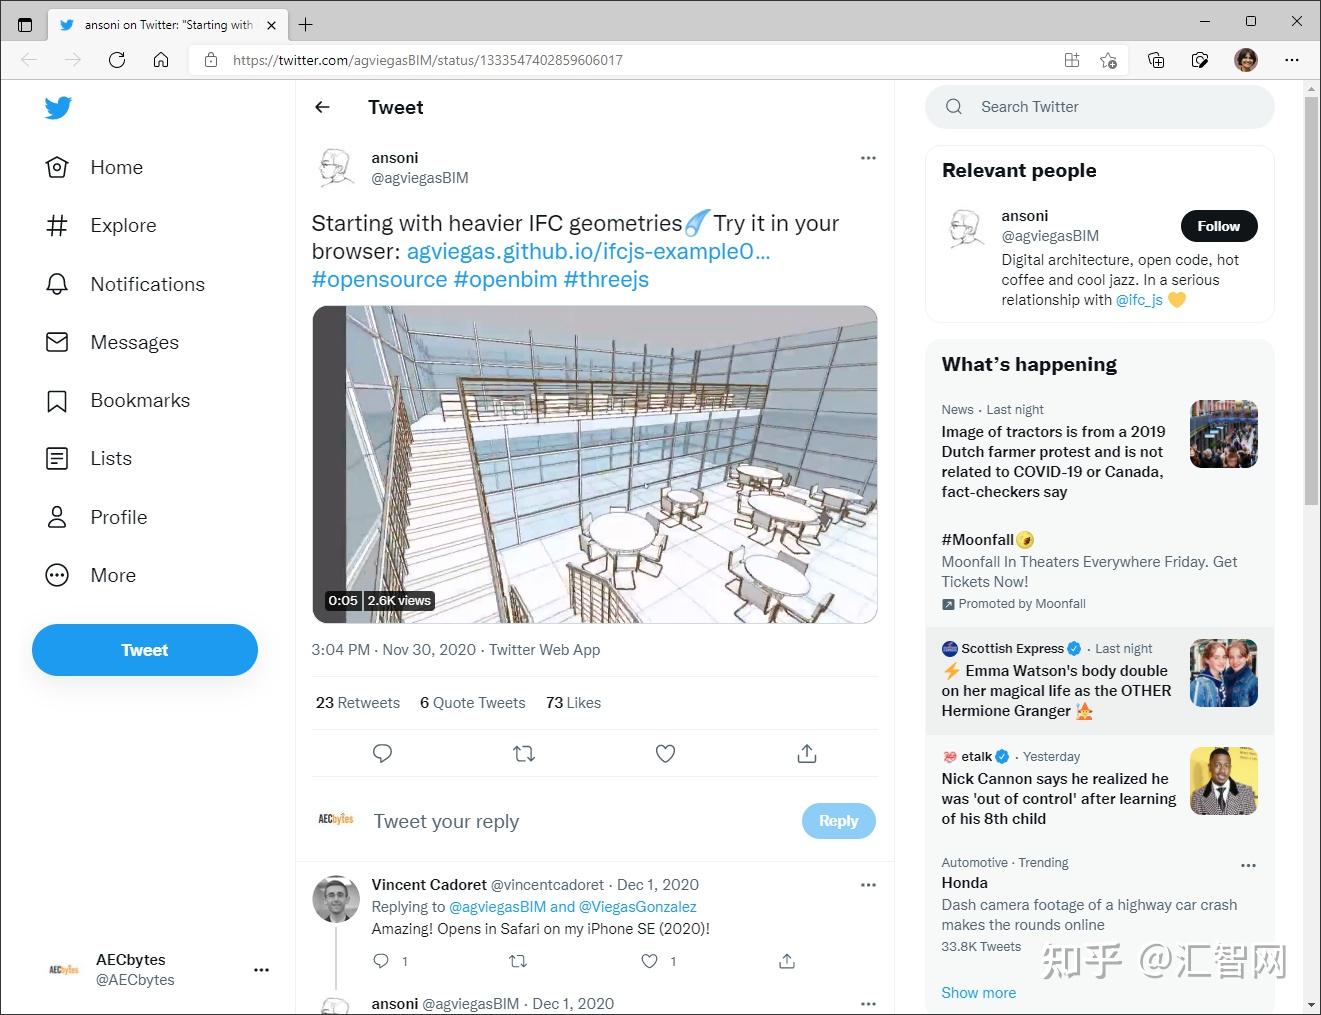Open the browser Settings and more menu
This screenshot has width=1321, height=1015.
click(x=1292, y=60)
